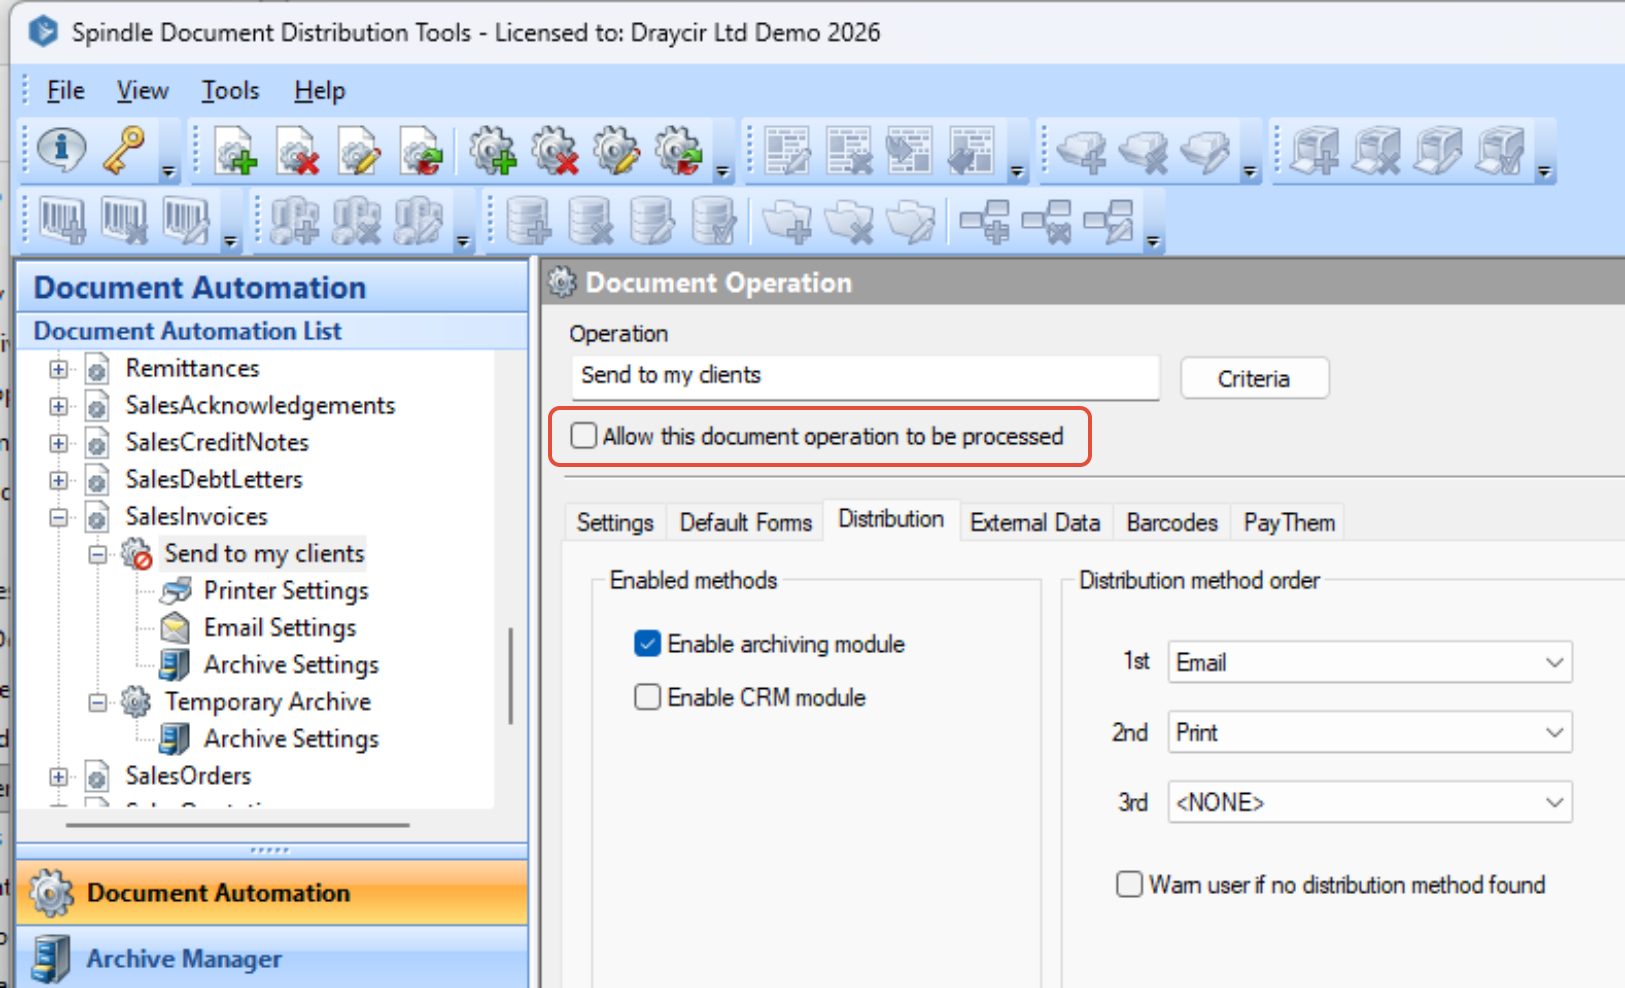
Task: Delete document using red X page icon
Action: click(298, 150)
